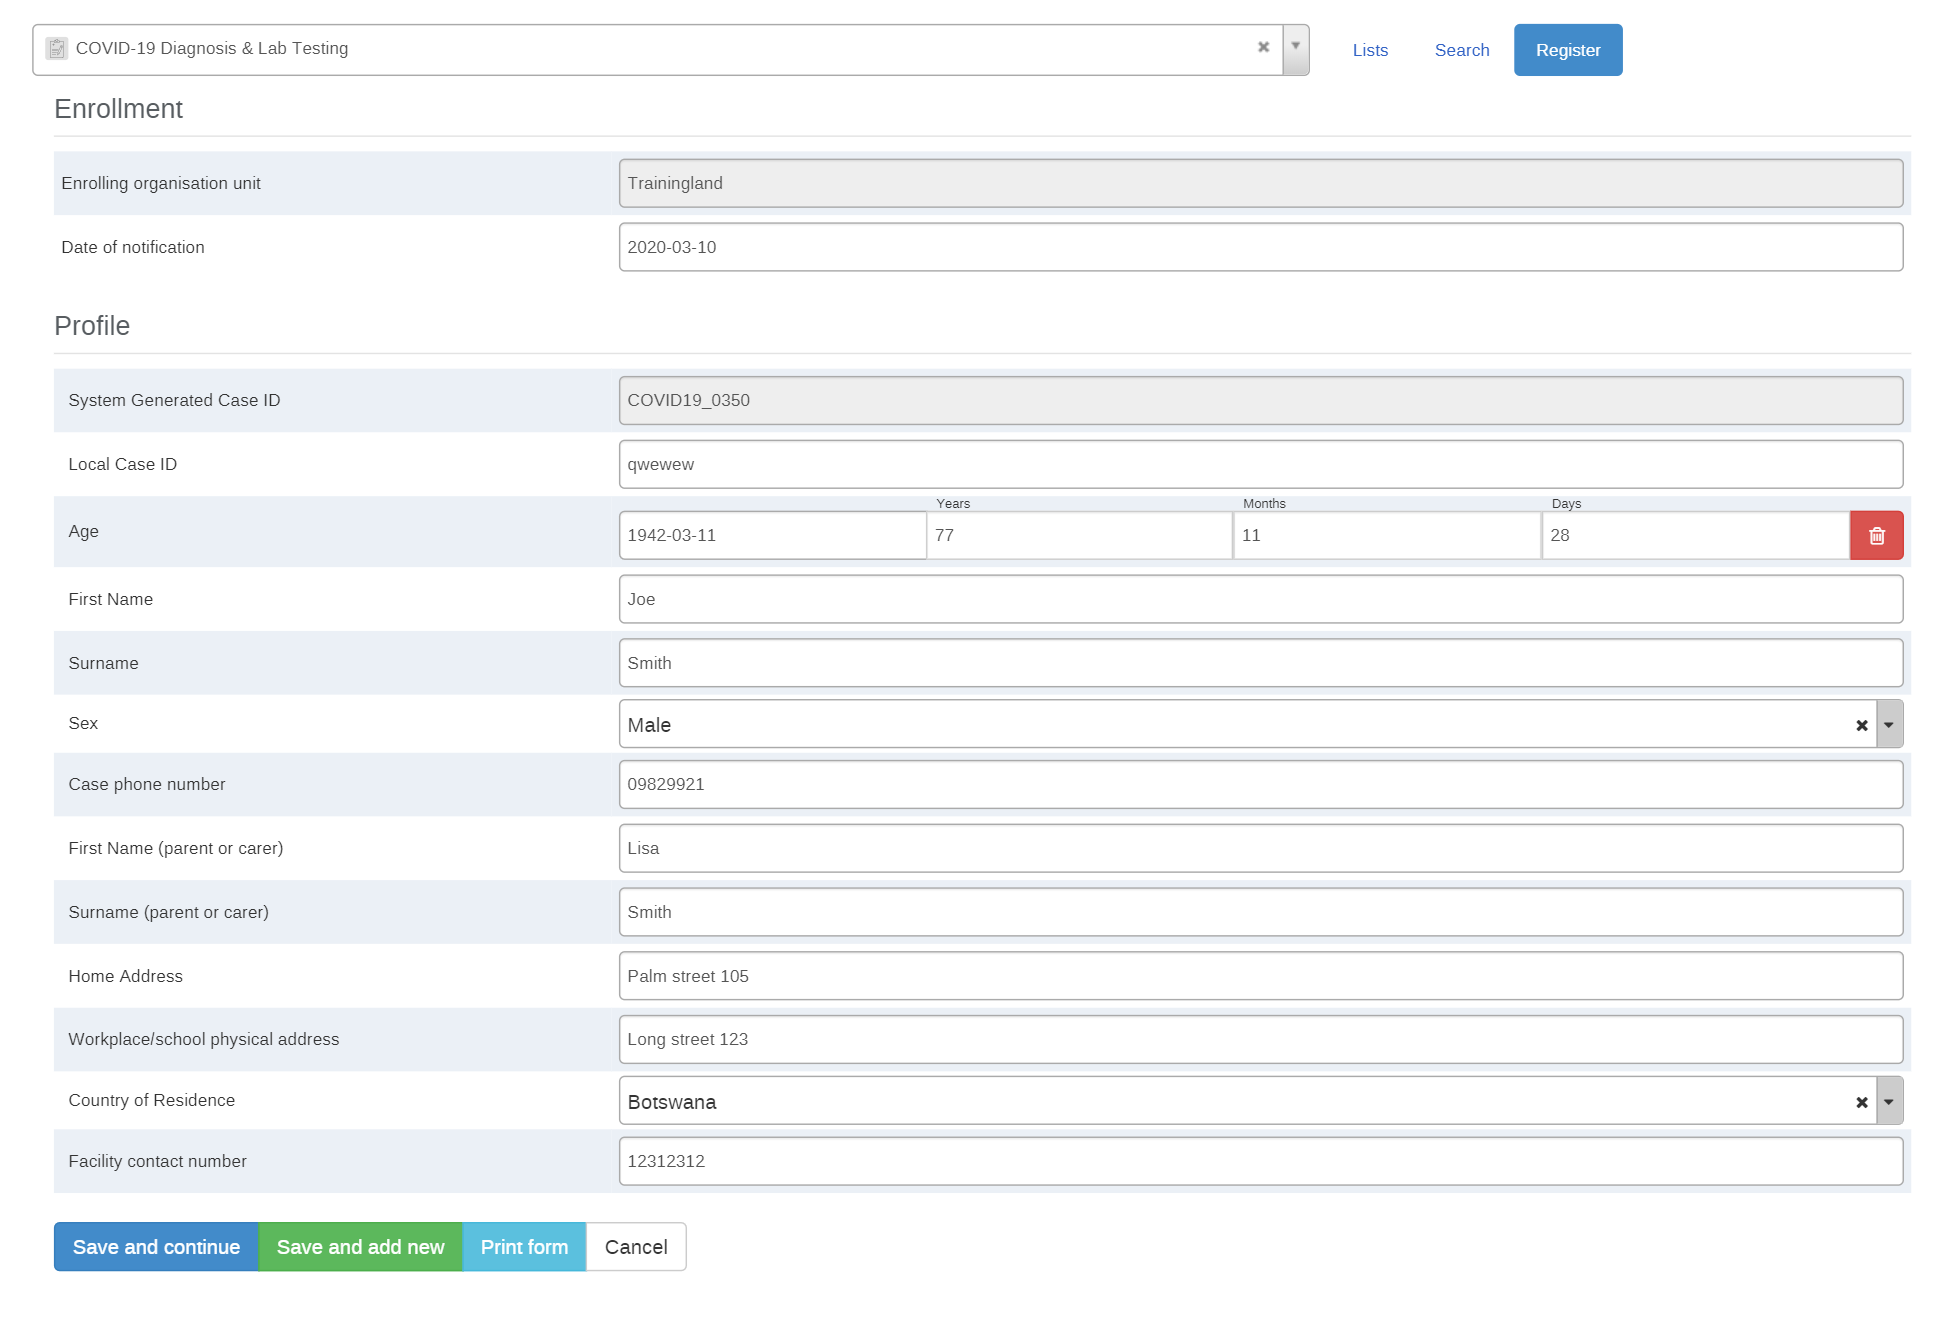This screenshot has width=1951, height=1332.
Task: Expand the Sex dropdown
Action: [x=1889, y=725]
